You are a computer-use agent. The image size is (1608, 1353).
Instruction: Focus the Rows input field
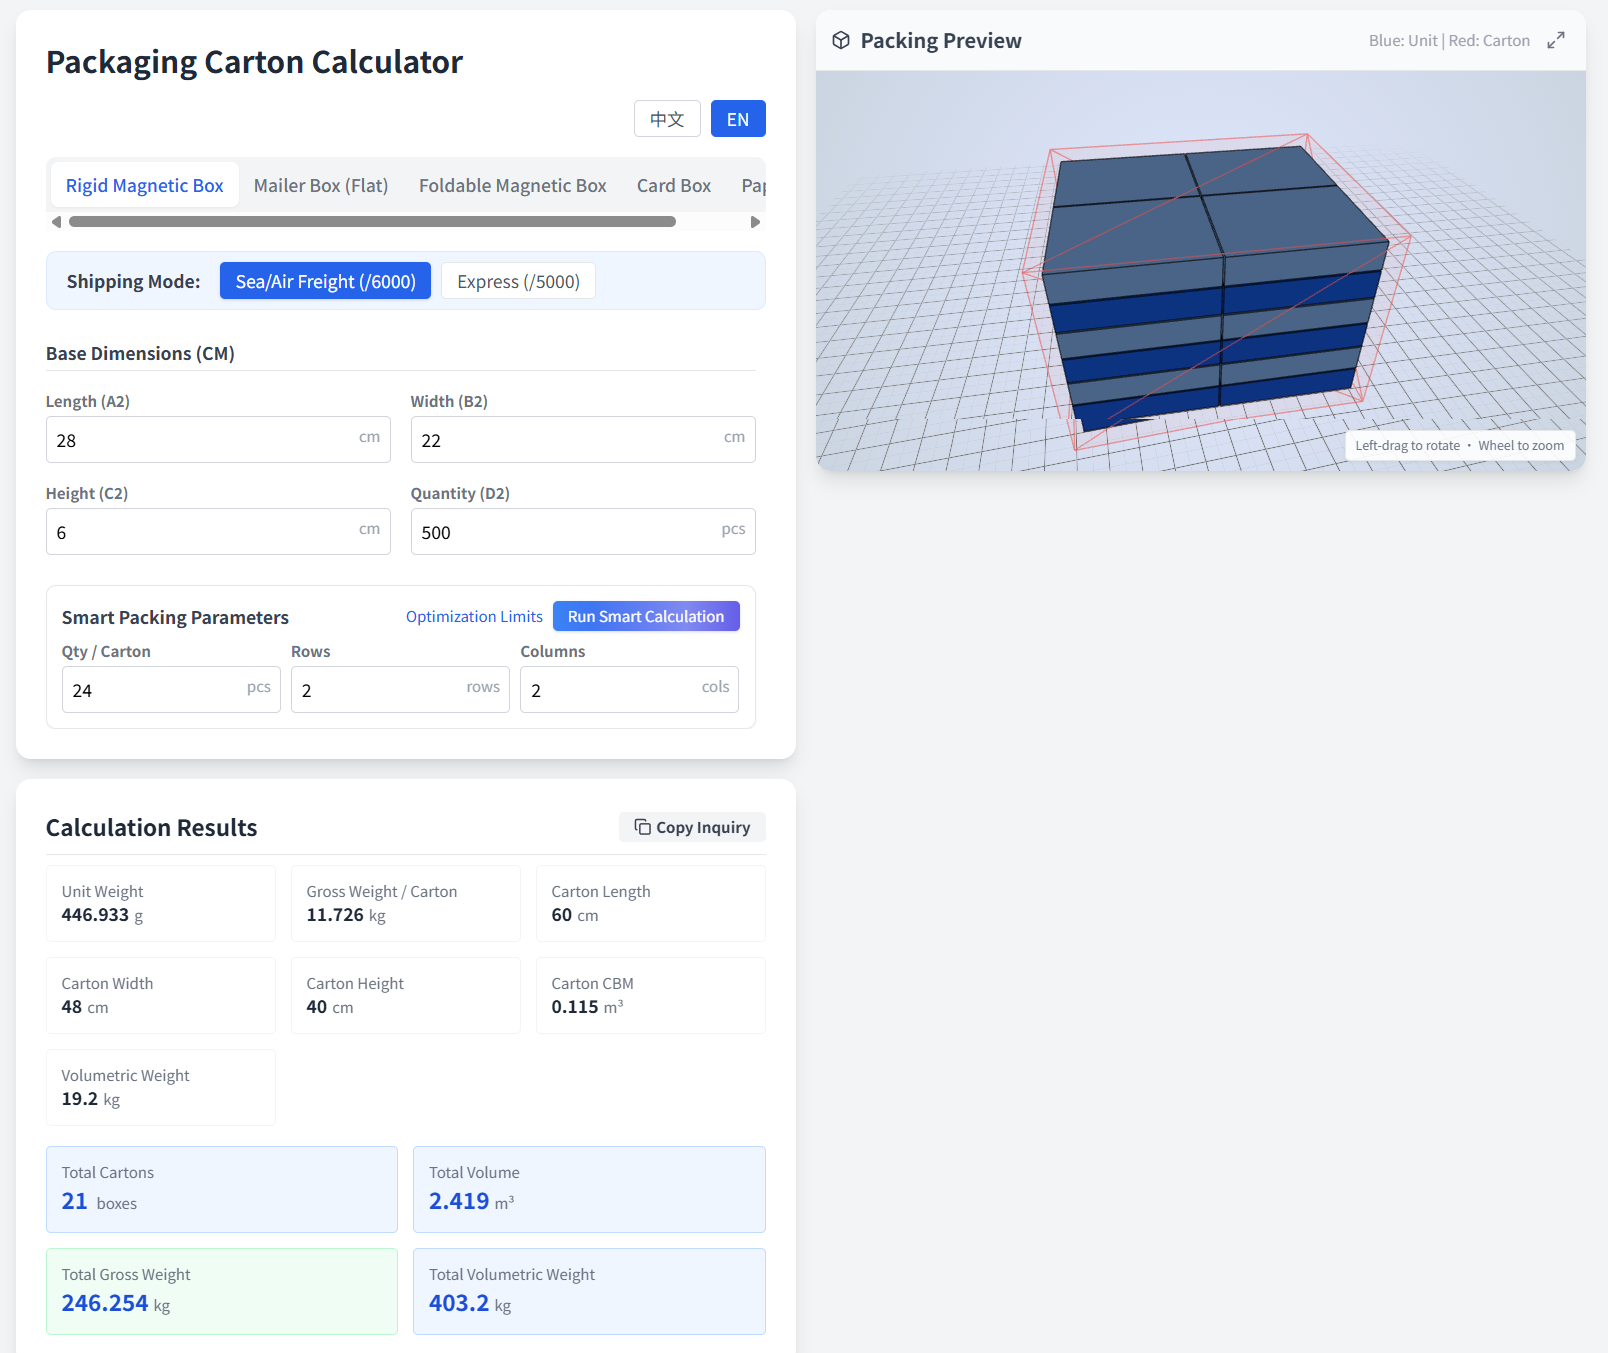[x=400, y=690]
